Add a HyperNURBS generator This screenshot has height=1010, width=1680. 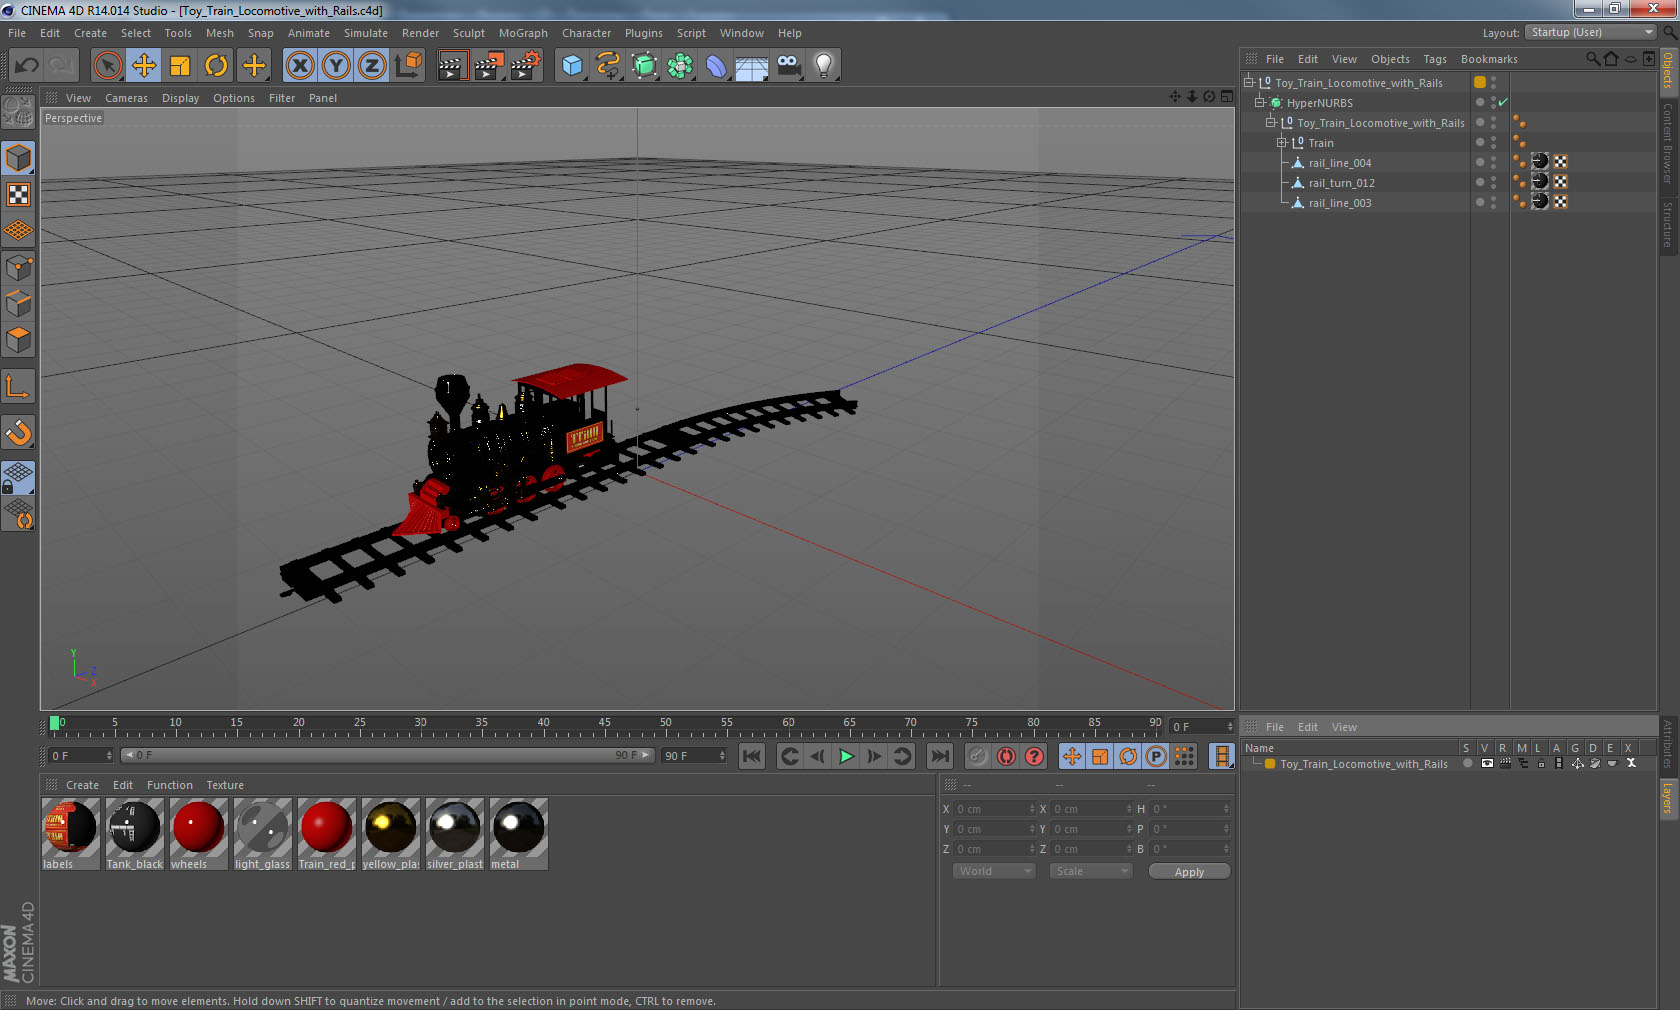point(644,66)
